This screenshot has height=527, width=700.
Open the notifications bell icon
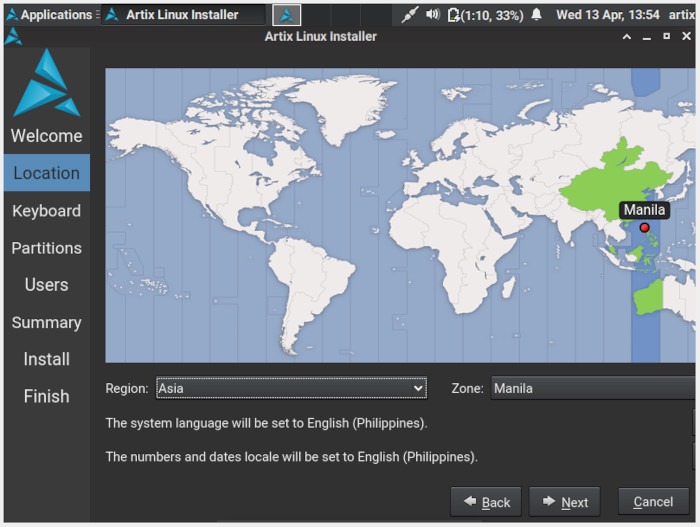click(537, 15)
